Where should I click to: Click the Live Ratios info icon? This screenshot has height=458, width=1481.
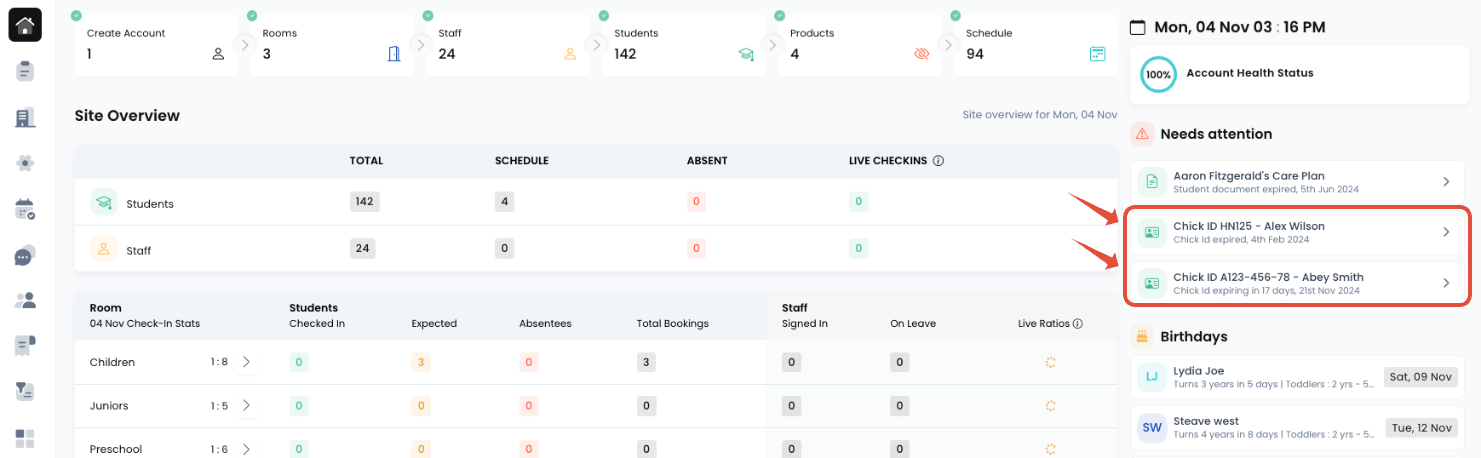[1077, 324]
